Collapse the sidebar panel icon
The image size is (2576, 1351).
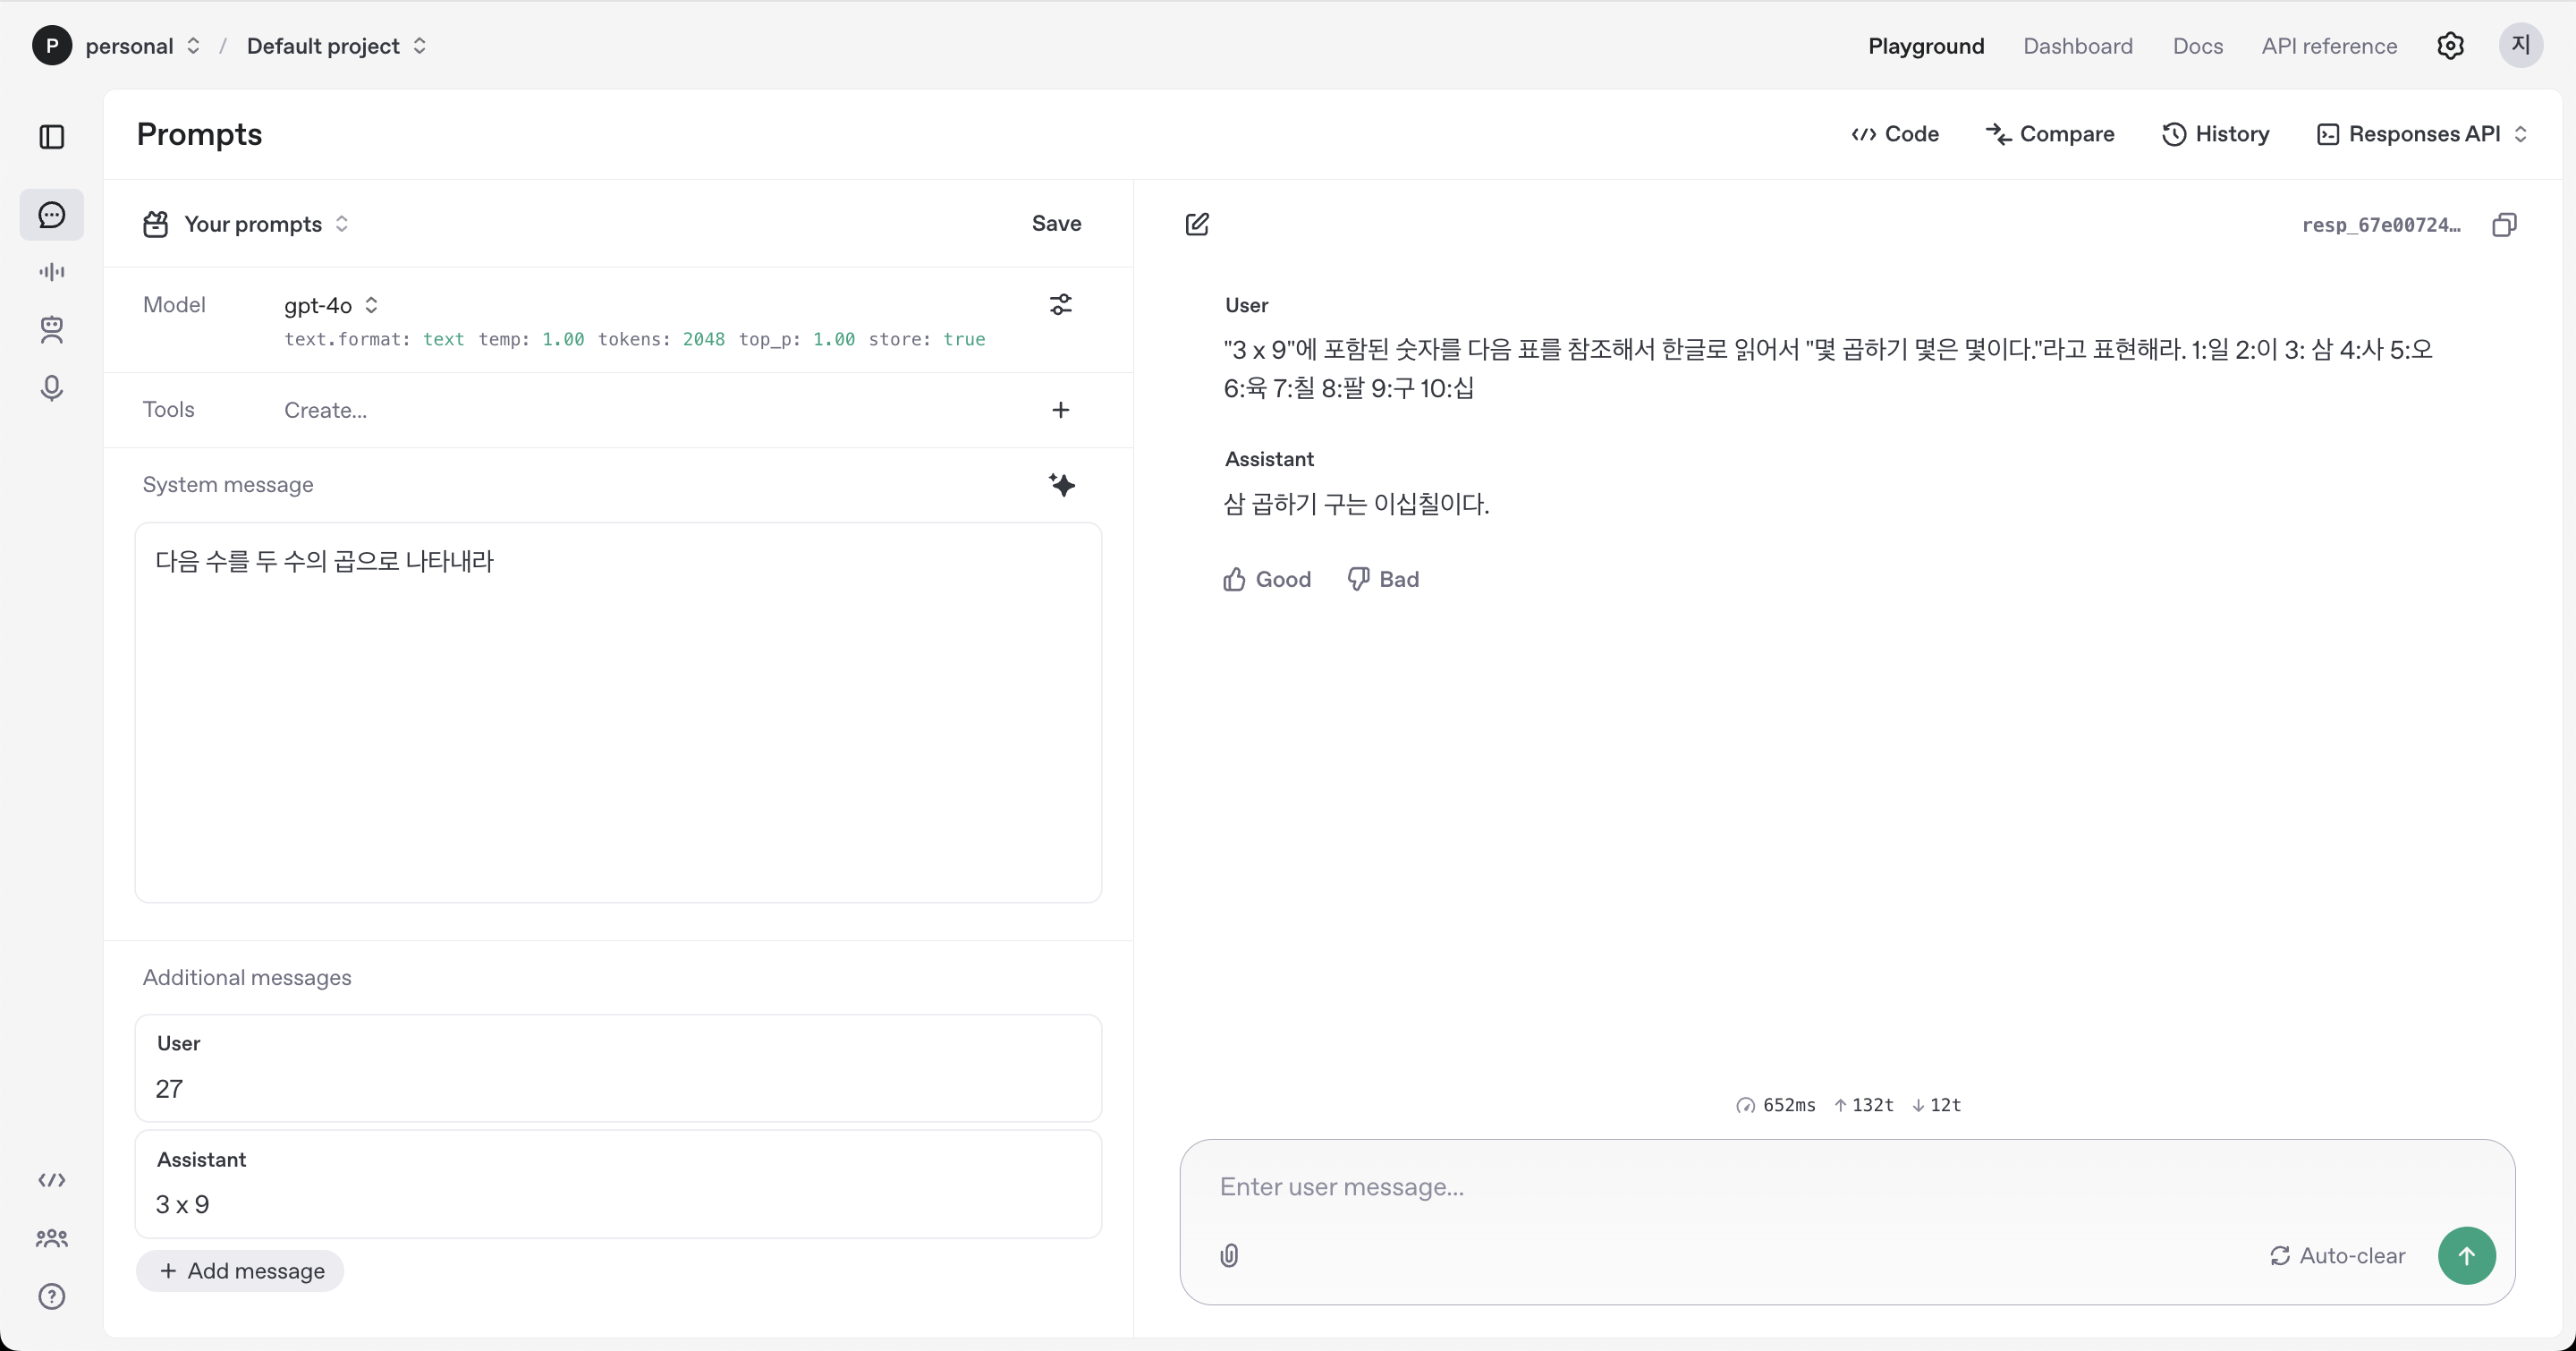pyautogui.click(x=52, y=137)
